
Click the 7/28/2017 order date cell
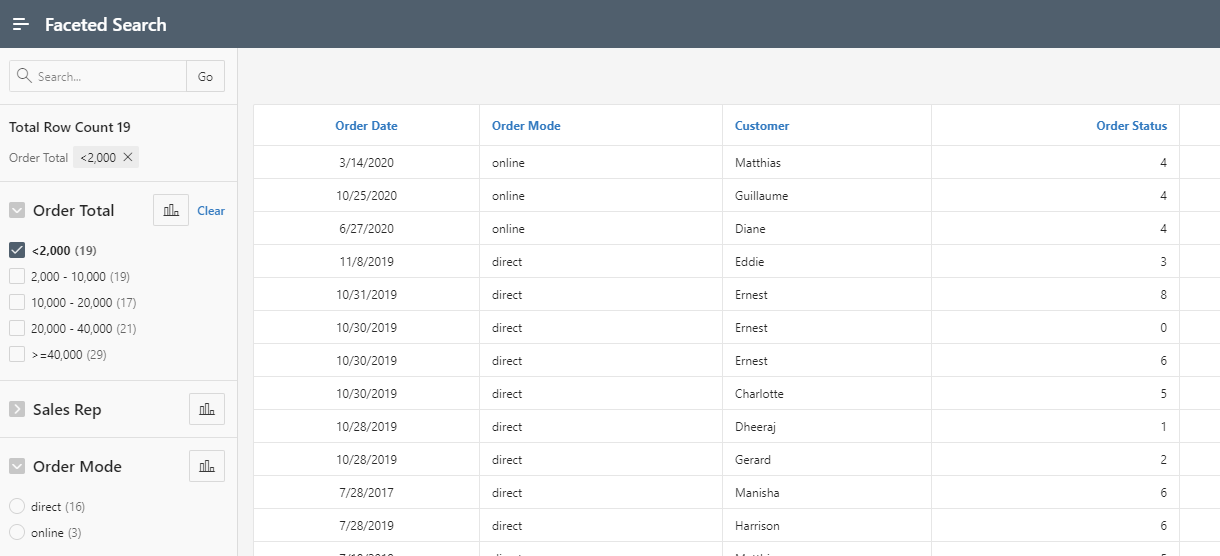coord(366,492)
